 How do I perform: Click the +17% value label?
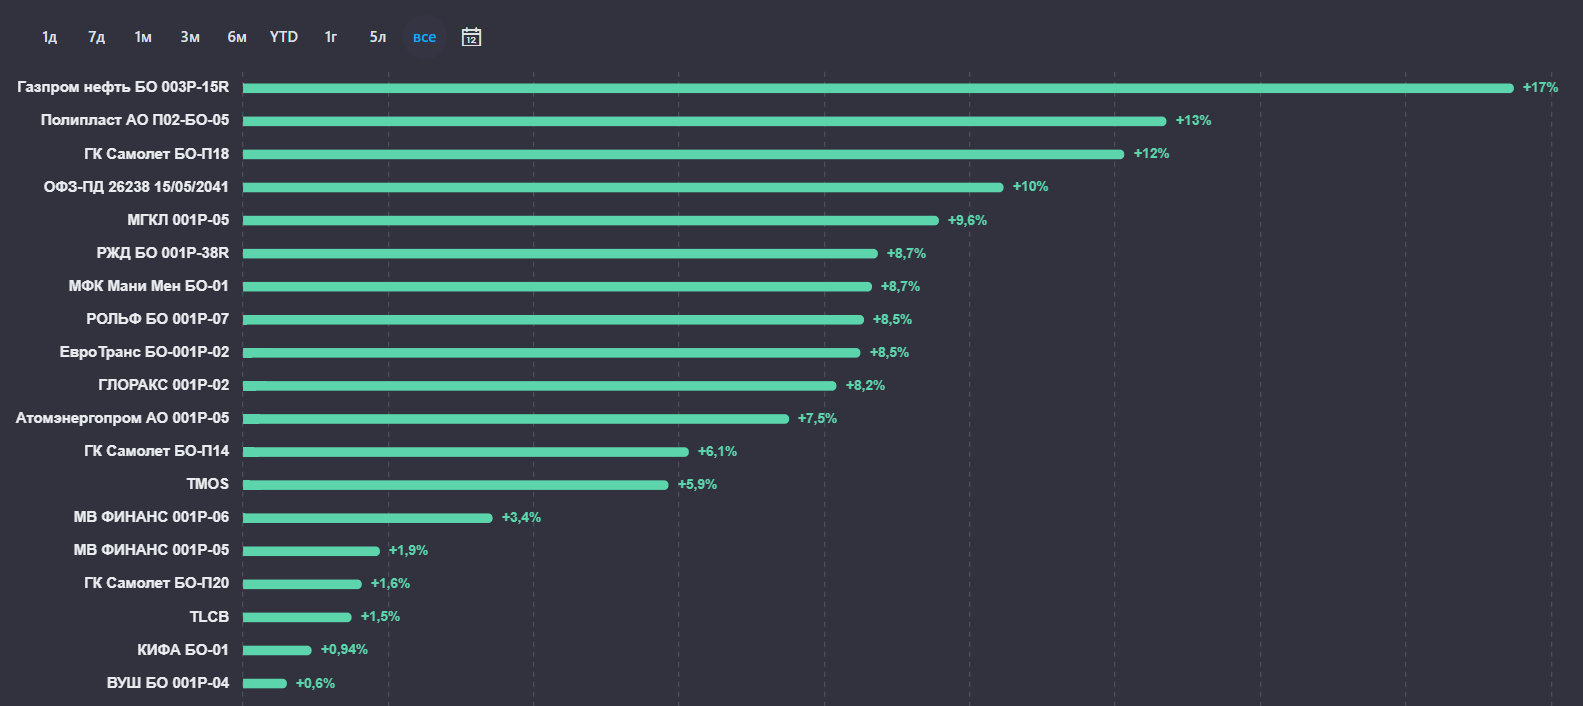(1540, 88)
